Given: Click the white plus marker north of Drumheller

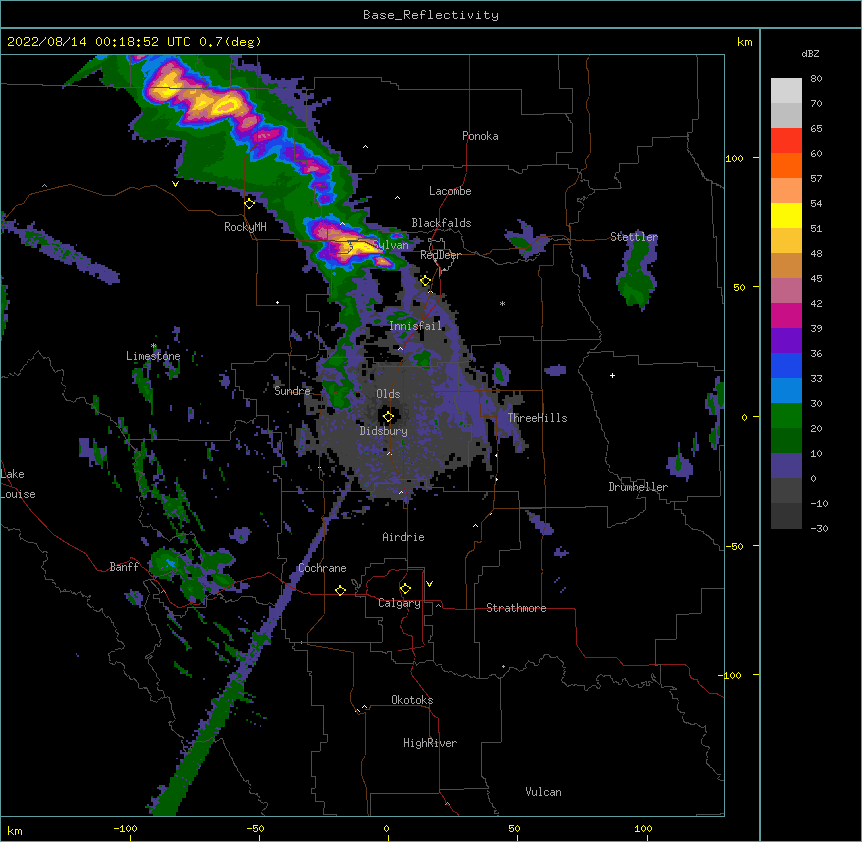Looking at the screenshot, I should [x=612, y=375].
